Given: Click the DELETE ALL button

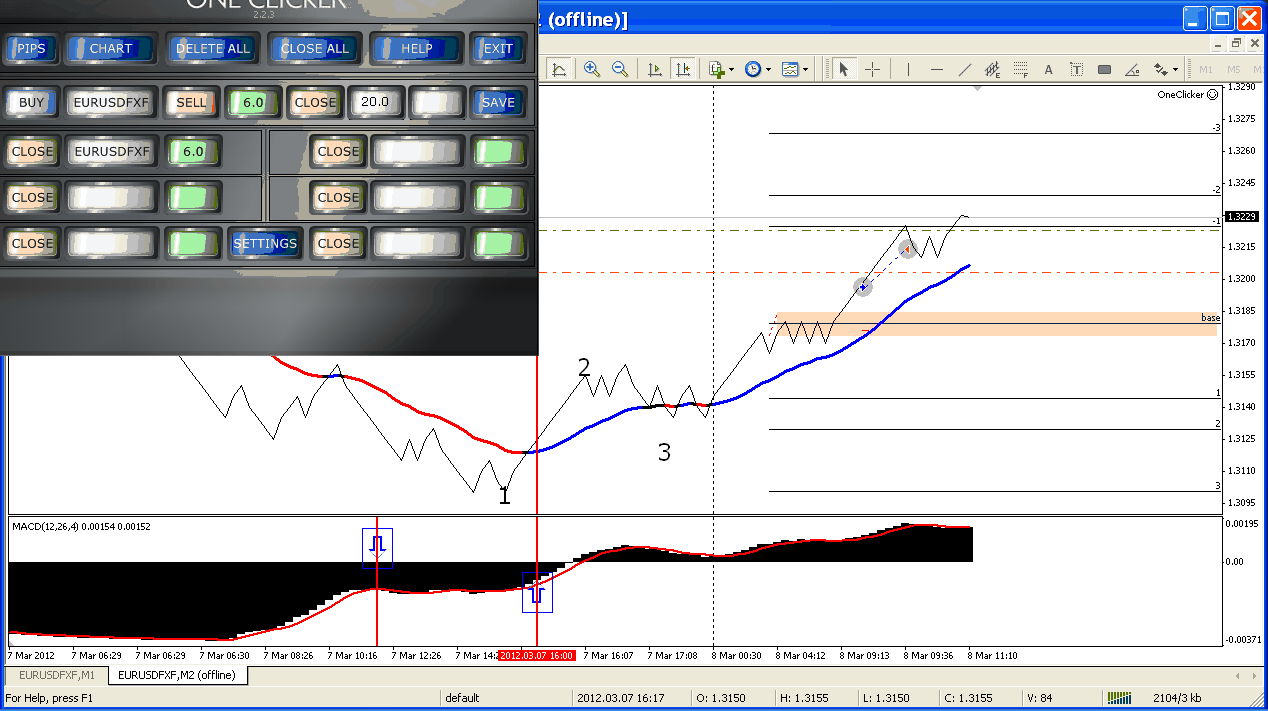Looking at the screenshot, I should [x=213, y=48].
